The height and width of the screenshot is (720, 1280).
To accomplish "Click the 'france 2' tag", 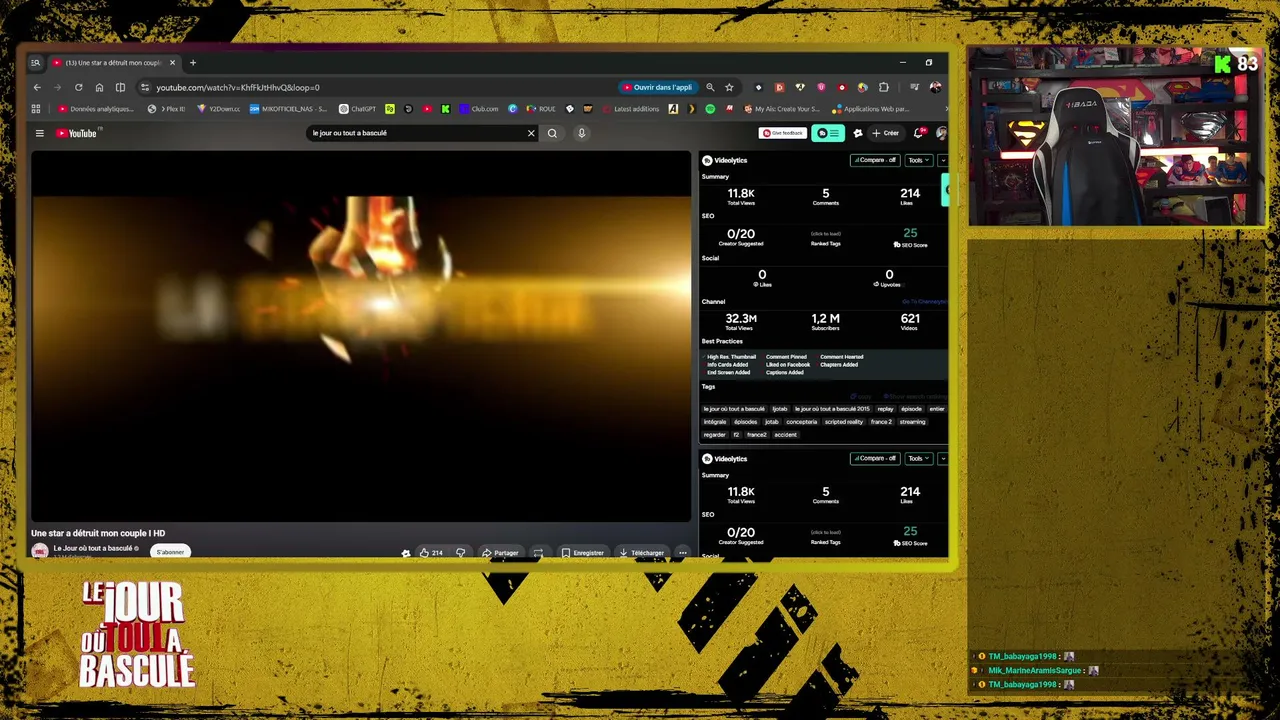I will (x=881, y=422).
